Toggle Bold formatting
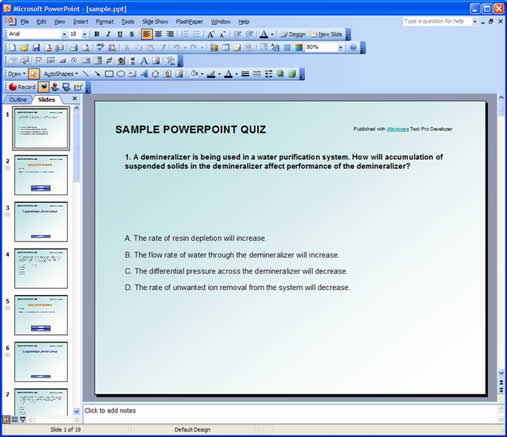The image size is (507, 437). click(x=97, y=34)
